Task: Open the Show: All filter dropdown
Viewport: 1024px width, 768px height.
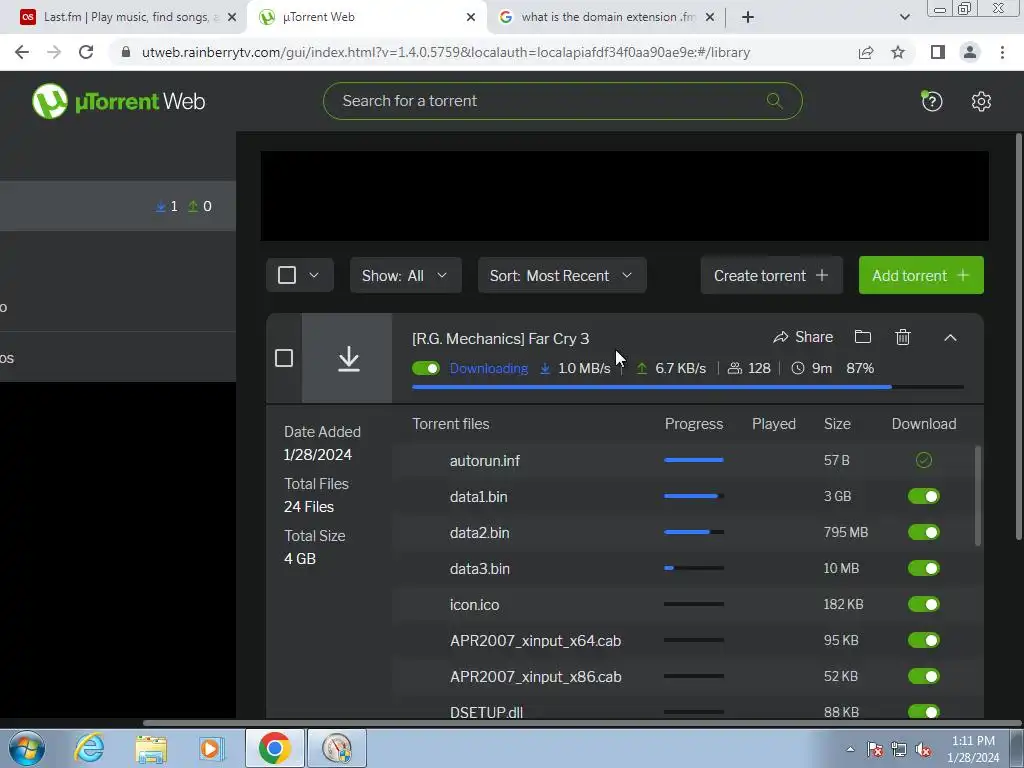Action: [x=406, y=275]
